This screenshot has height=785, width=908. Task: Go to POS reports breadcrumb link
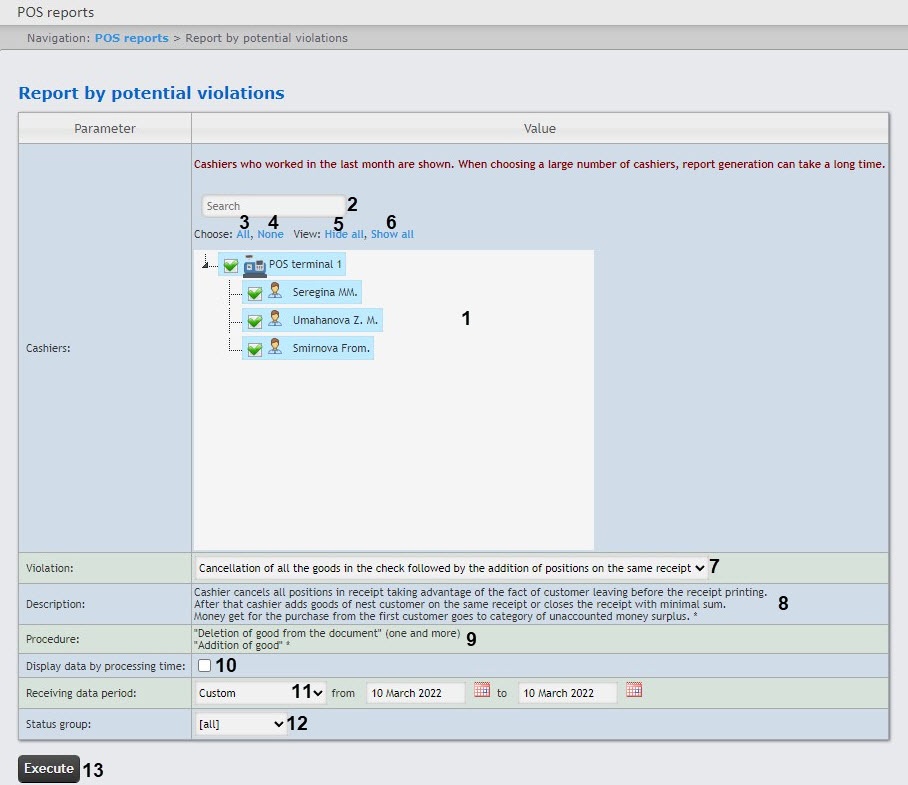pyautogui.click(x=131, y=38)
